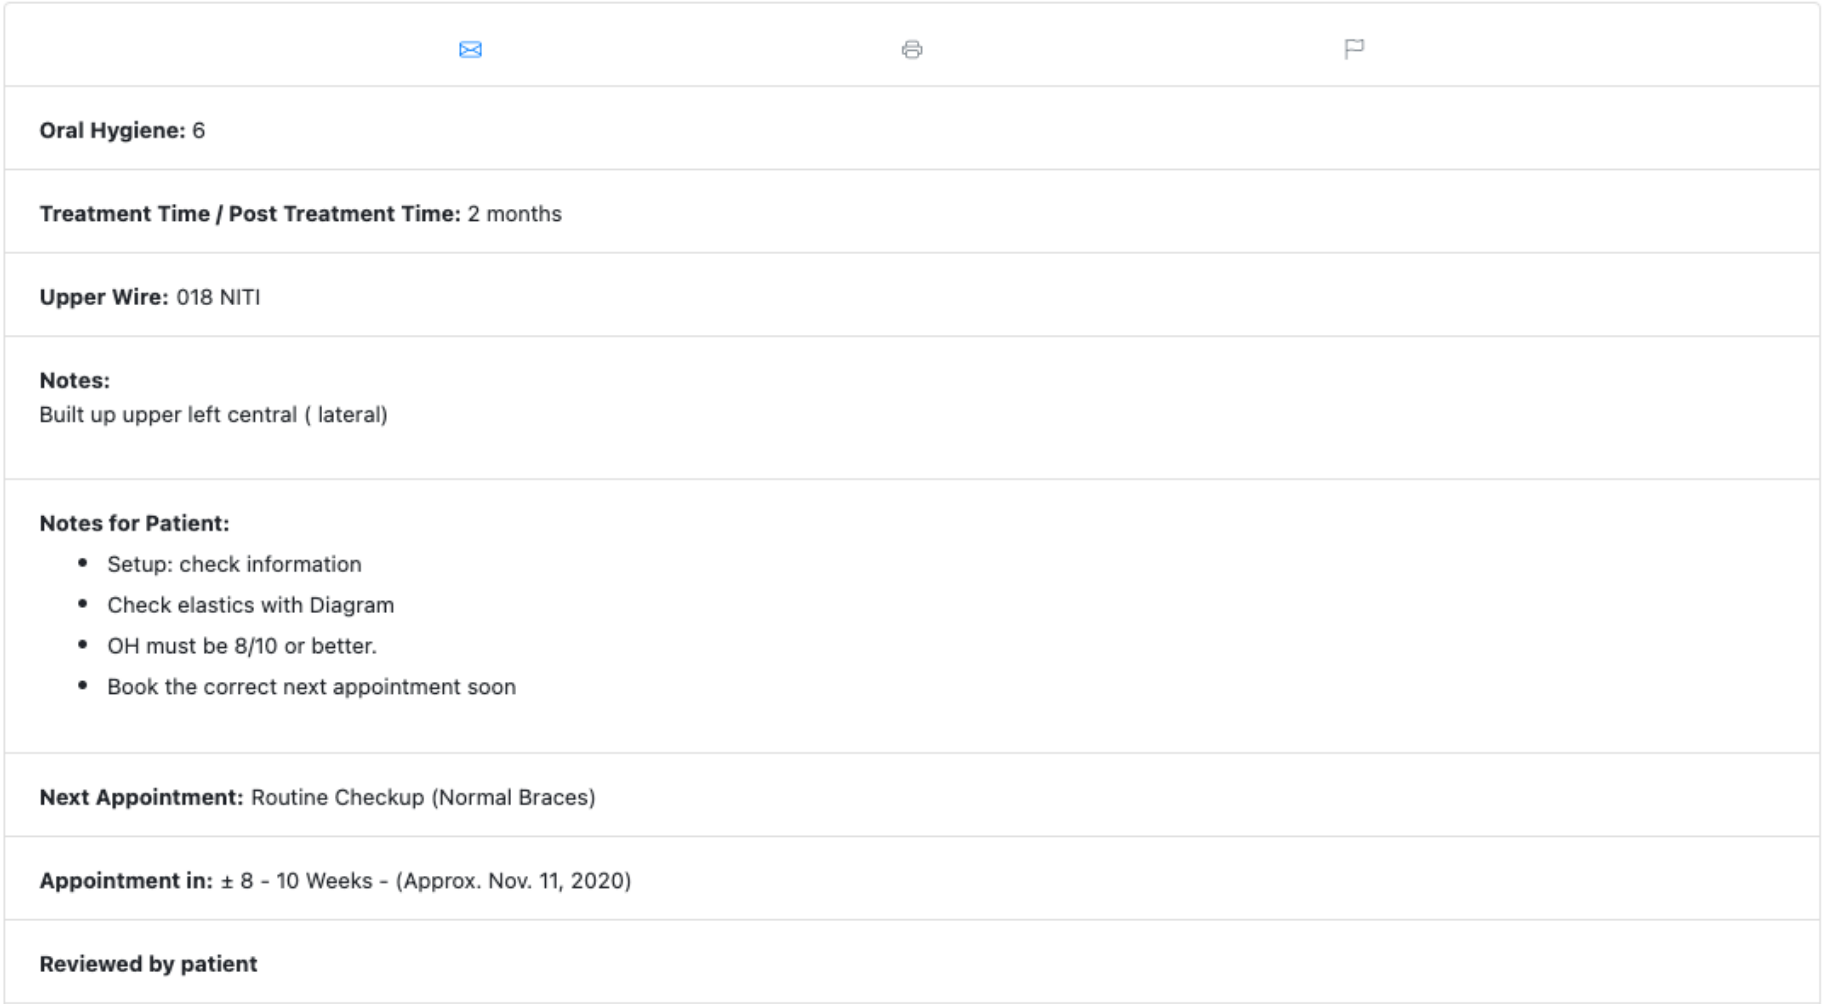The width and height of the screenshot is (1824, 1004).
Task: Select the approximate Nov. 11, 2020 date
Action: [514, 881]
